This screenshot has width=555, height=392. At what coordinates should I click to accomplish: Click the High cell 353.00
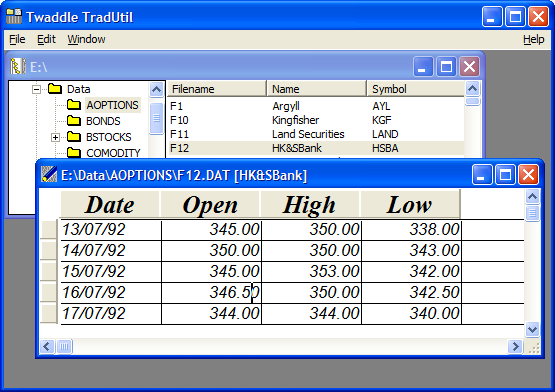[x=311, y=272]
